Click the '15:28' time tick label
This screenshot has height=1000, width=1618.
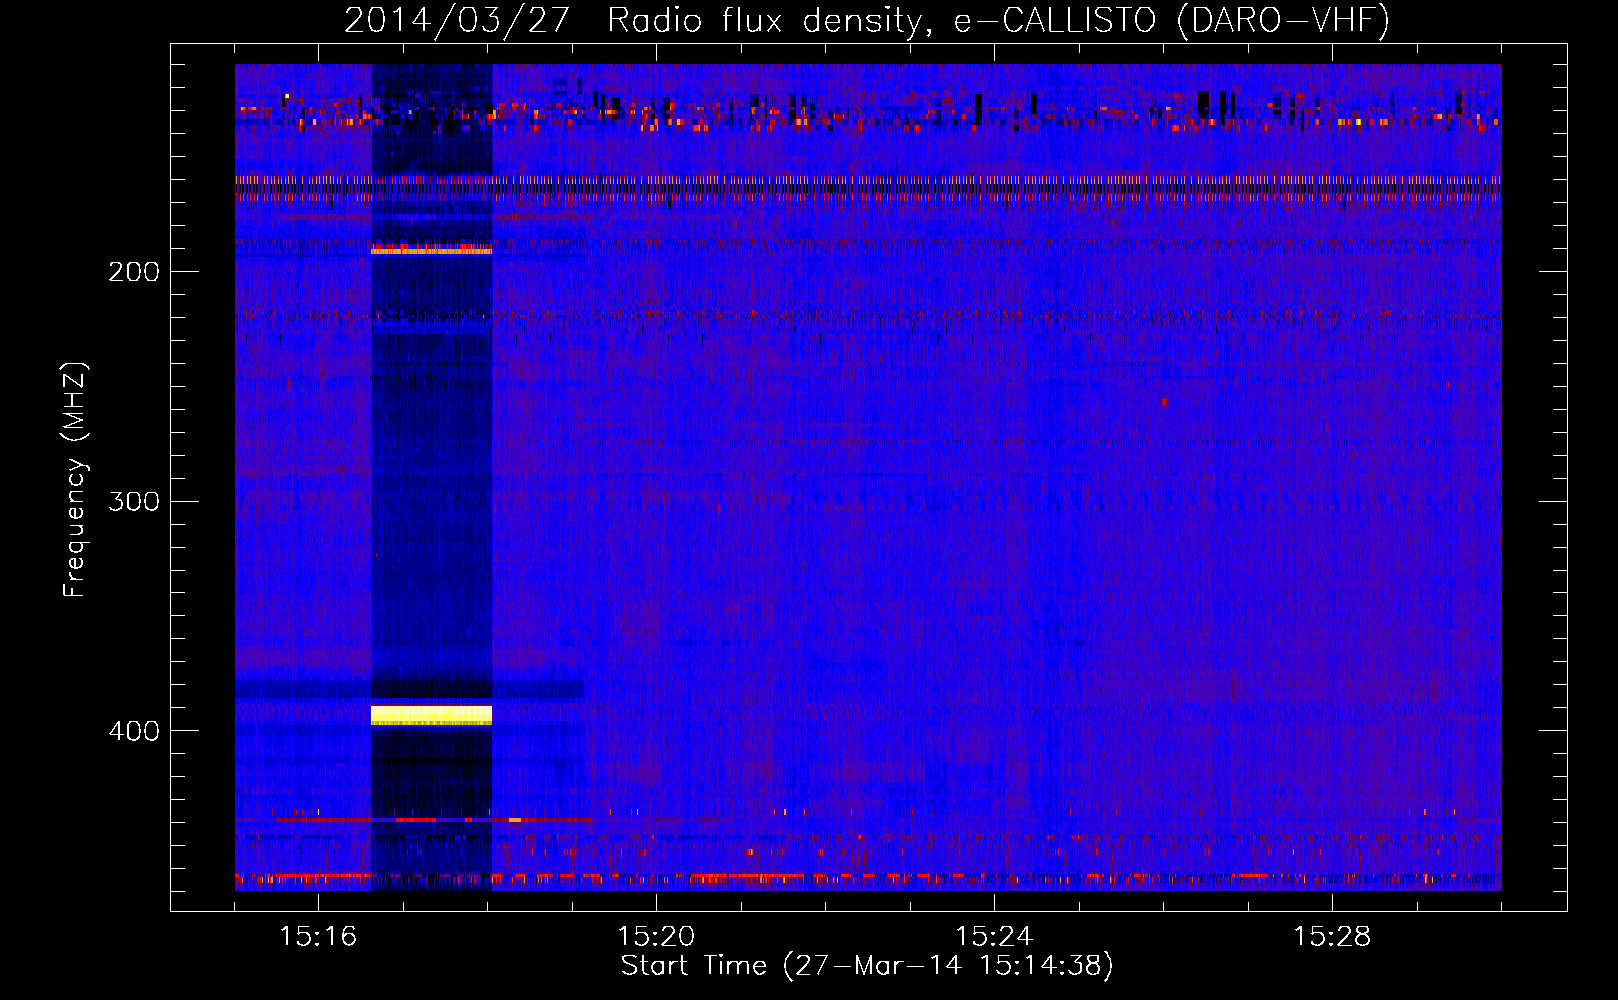coord(1332,936)
